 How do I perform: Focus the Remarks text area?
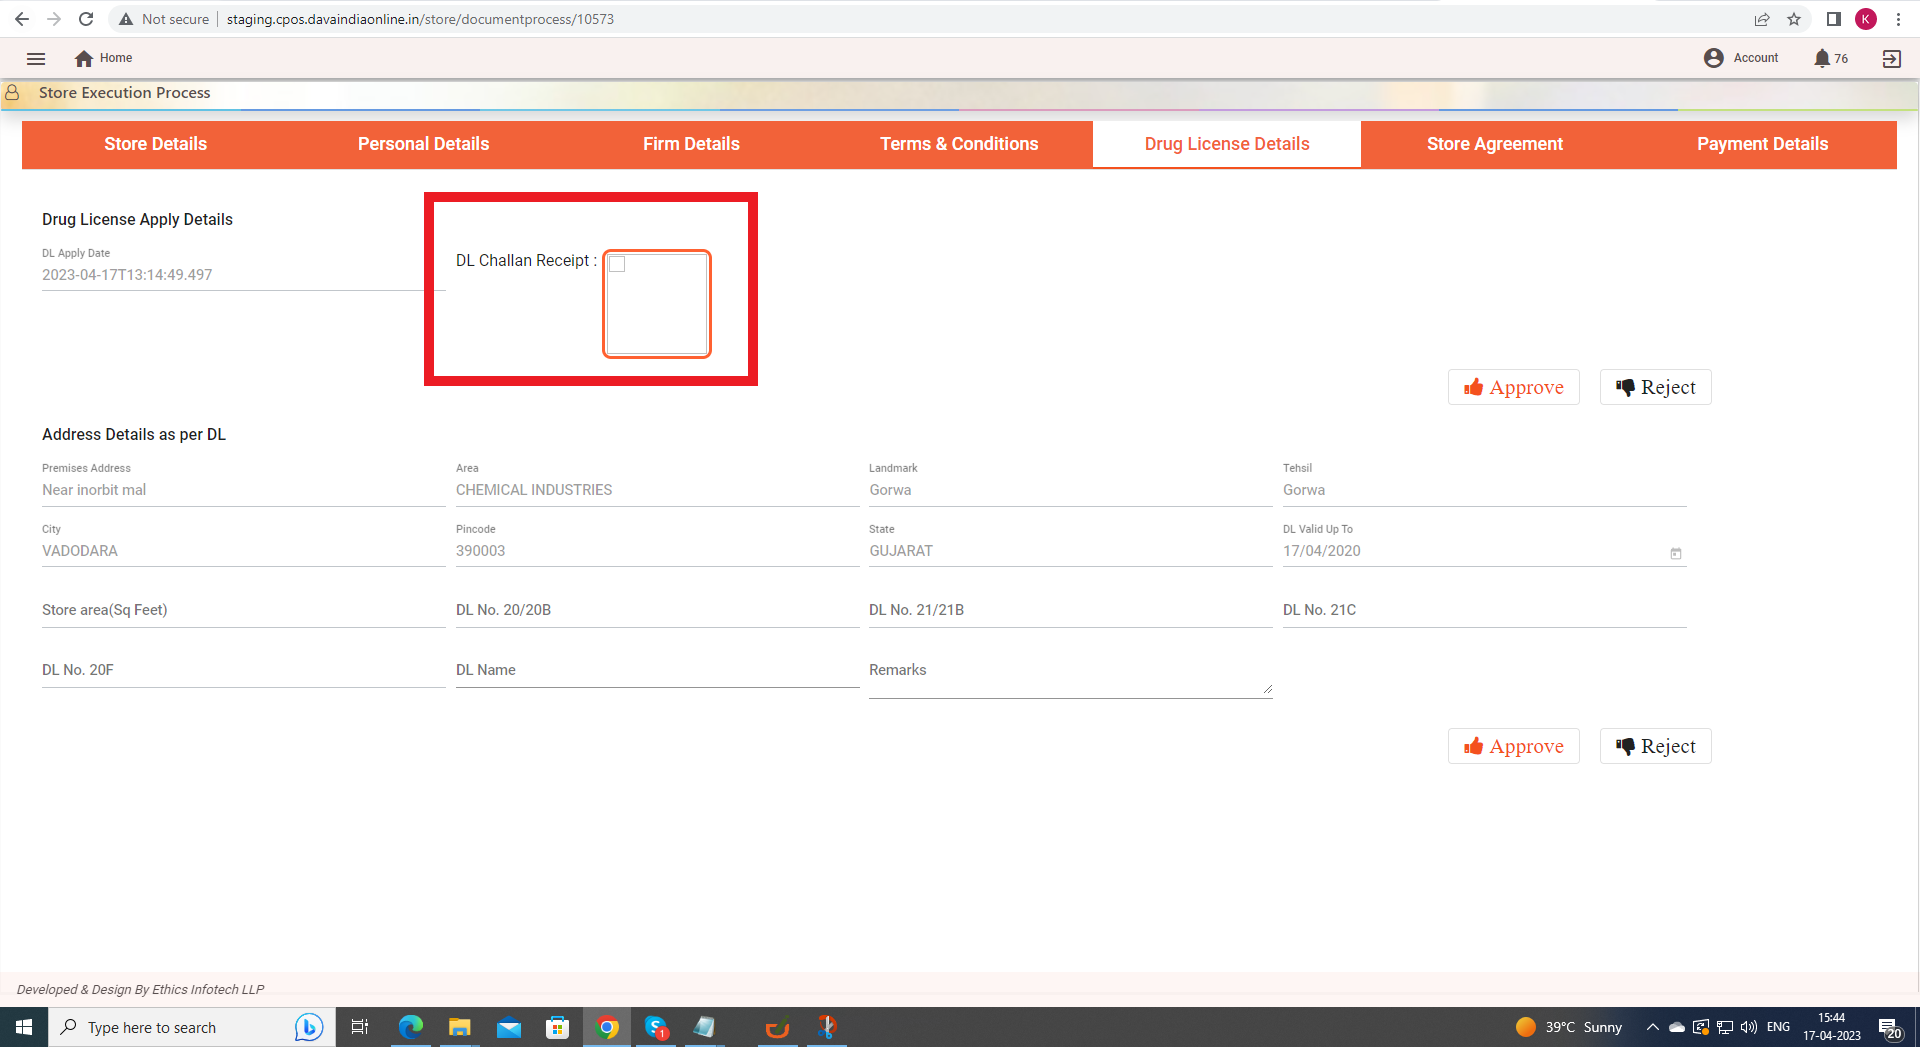click(1070, 673)
